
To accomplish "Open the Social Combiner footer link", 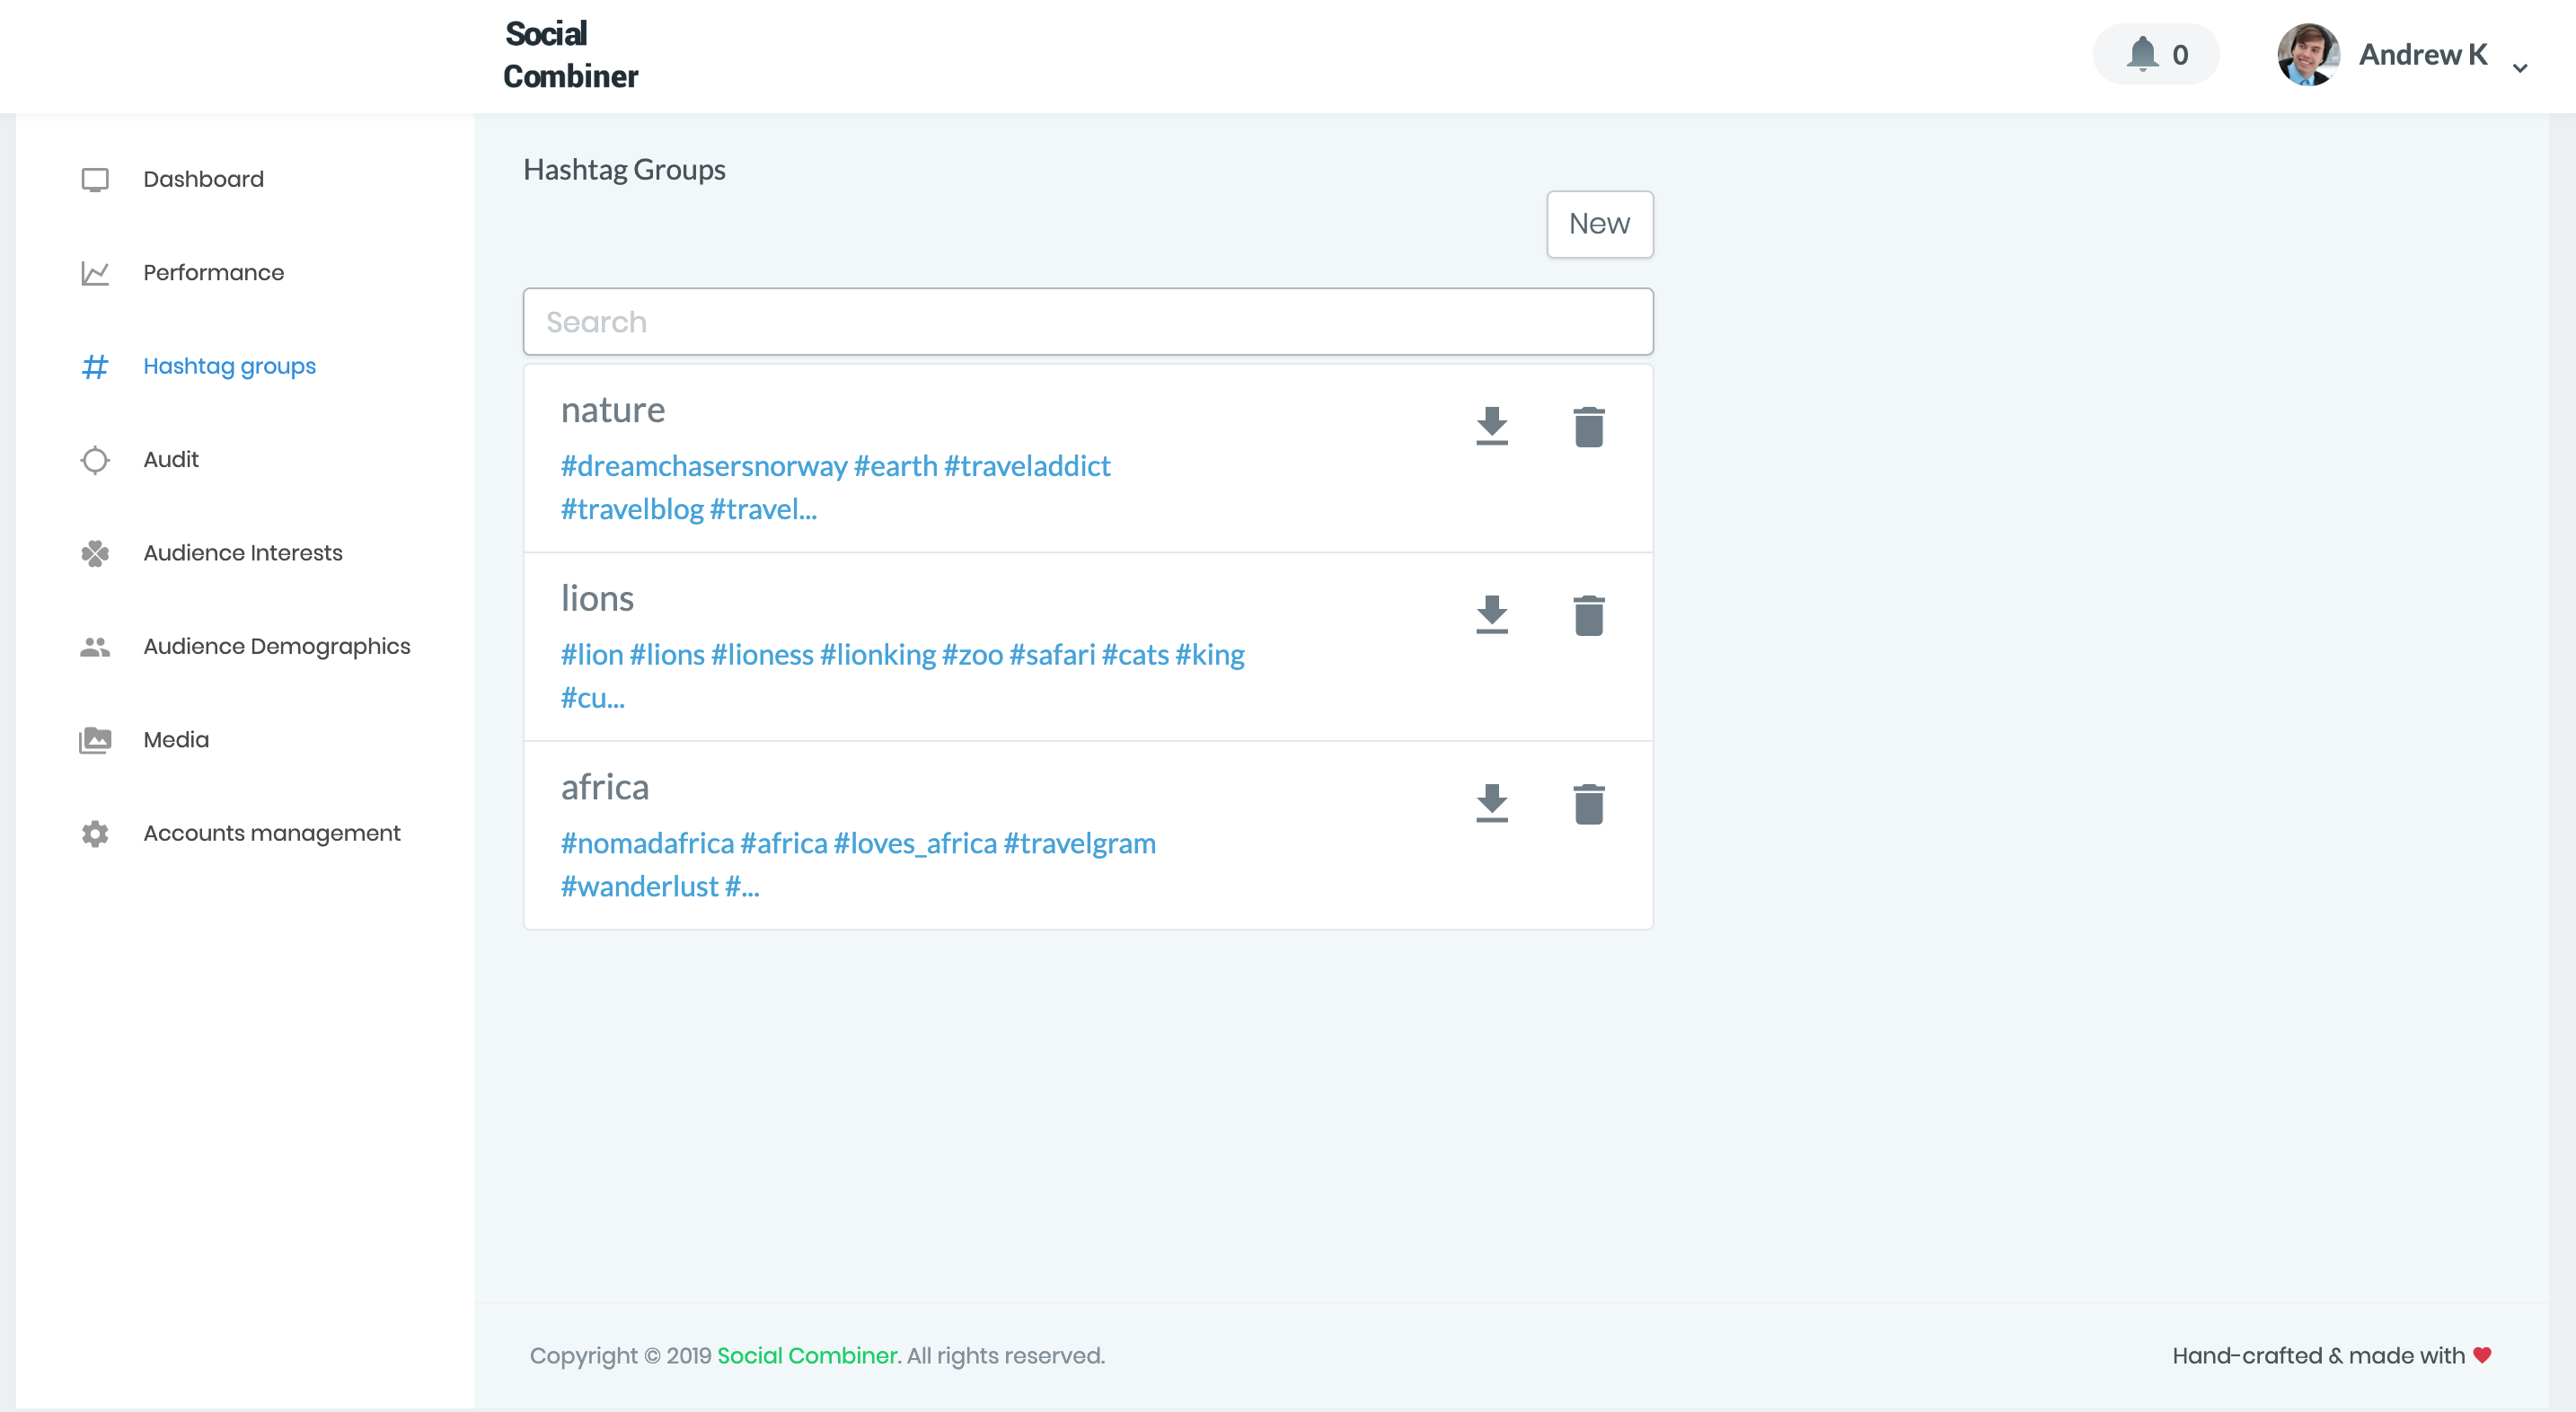I will point(806,1355).
